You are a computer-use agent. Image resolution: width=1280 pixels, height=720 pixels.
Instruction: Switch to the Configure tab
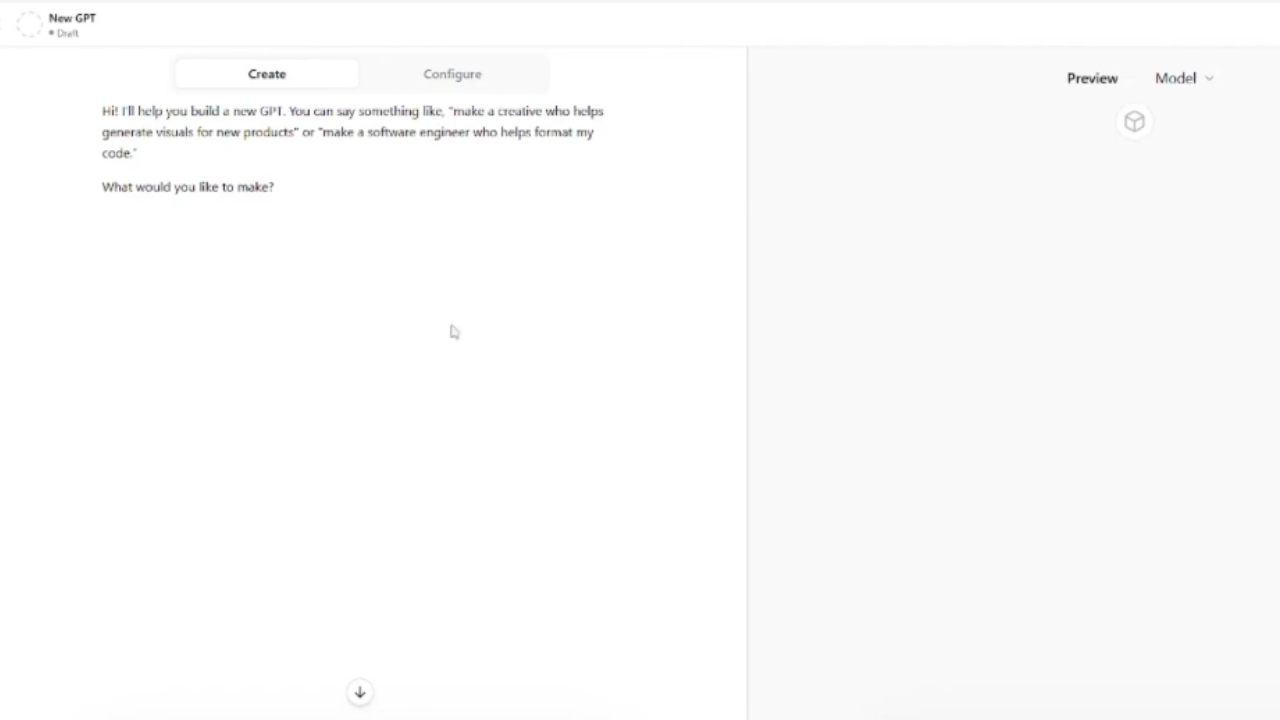tap(452, 74)
